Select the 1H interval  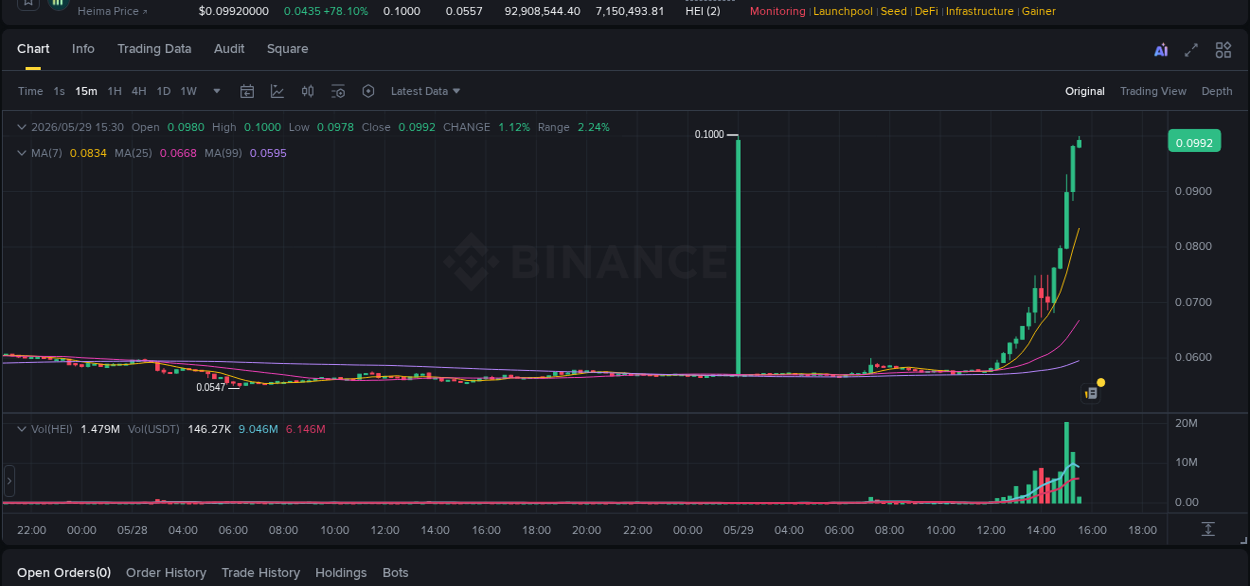tap(115, 91)
